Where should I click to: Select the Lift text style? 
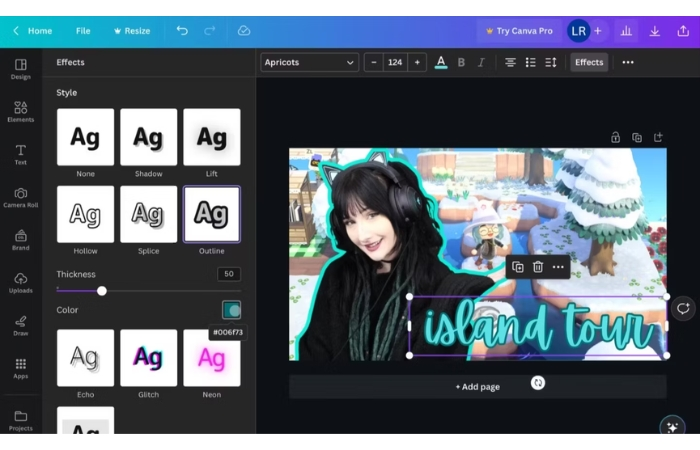point(212,137)
